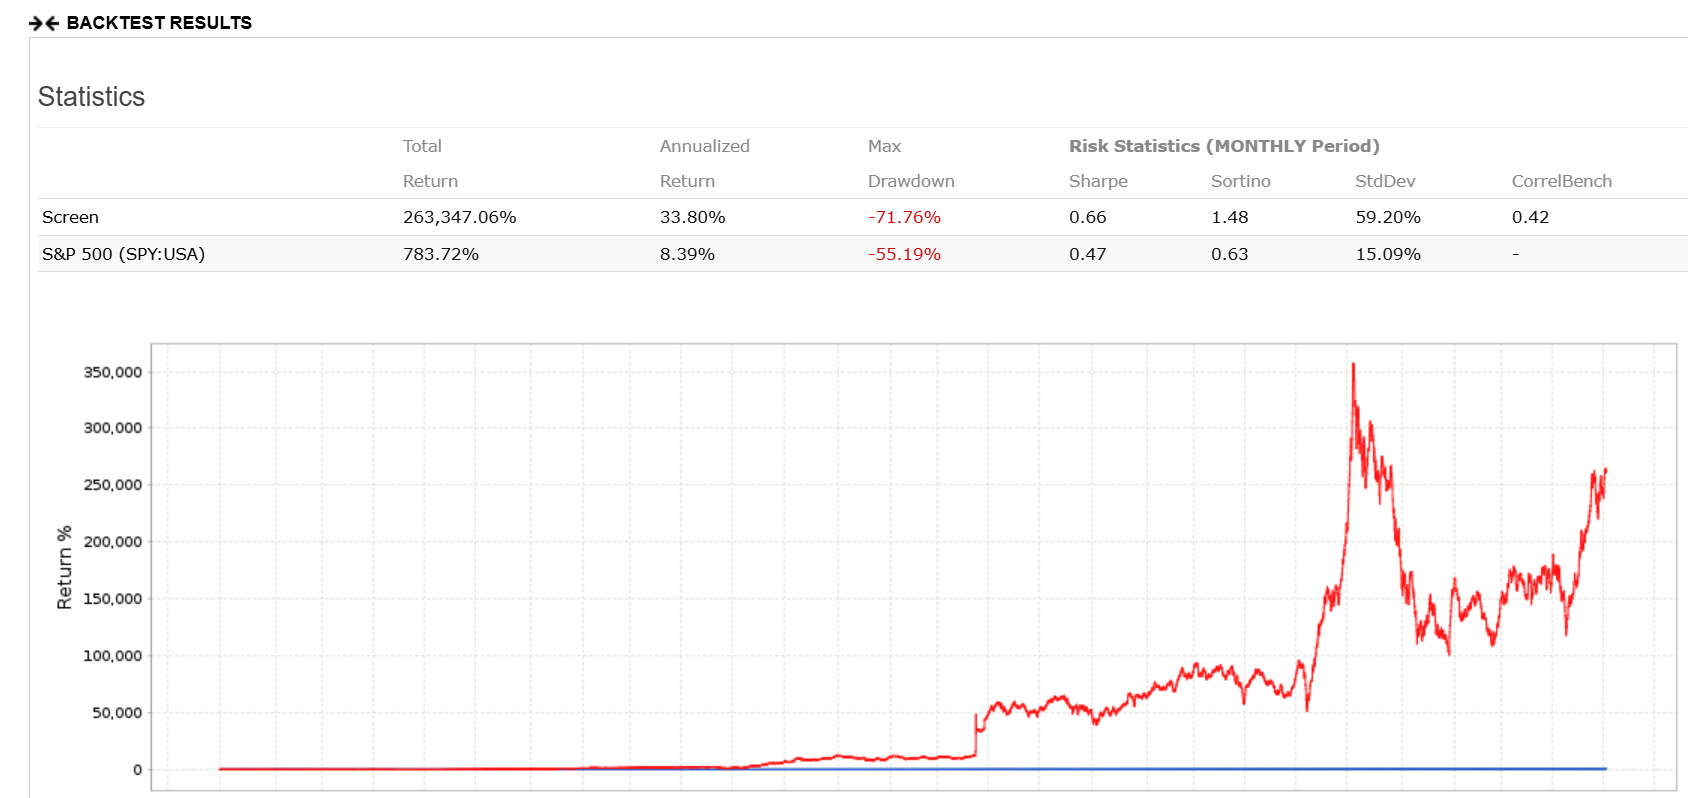Click the Return % y-axis label
This screenshot has height=798, width=1688.
pyautogui.click(x=65, y=567)
